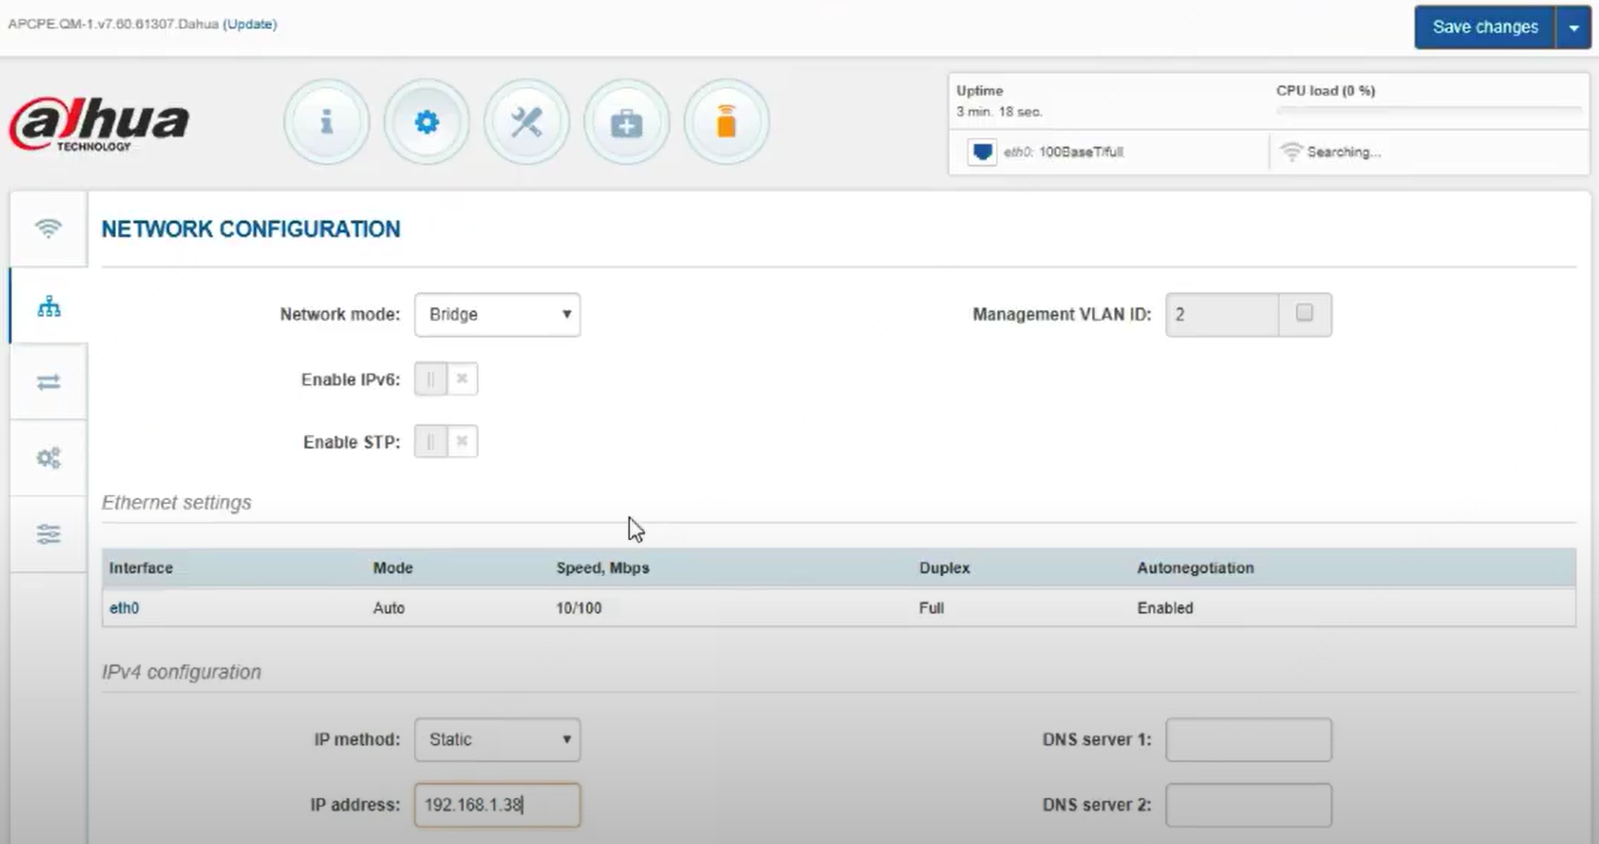1599x844 pixels.
Task: Click the Save changes button
Action: (x=1484, y=27)
